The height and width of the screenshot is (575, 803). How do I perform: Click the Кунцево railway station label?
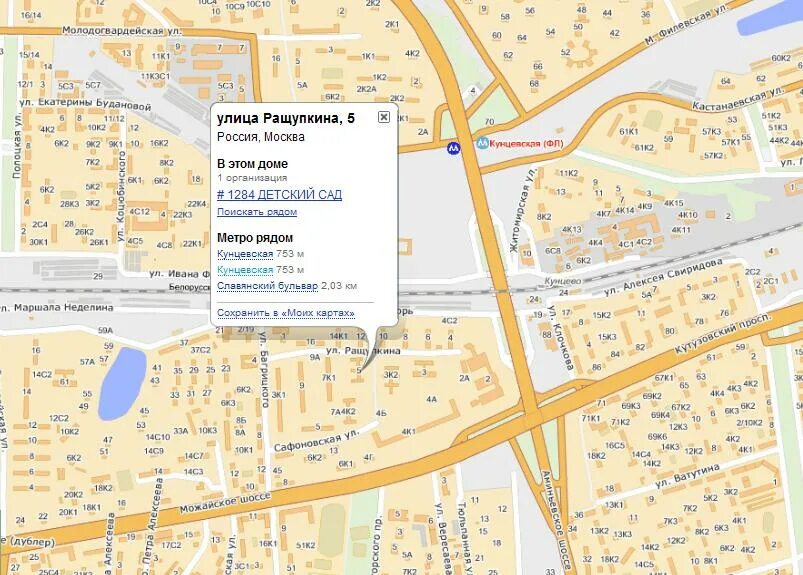pos(562,282)
